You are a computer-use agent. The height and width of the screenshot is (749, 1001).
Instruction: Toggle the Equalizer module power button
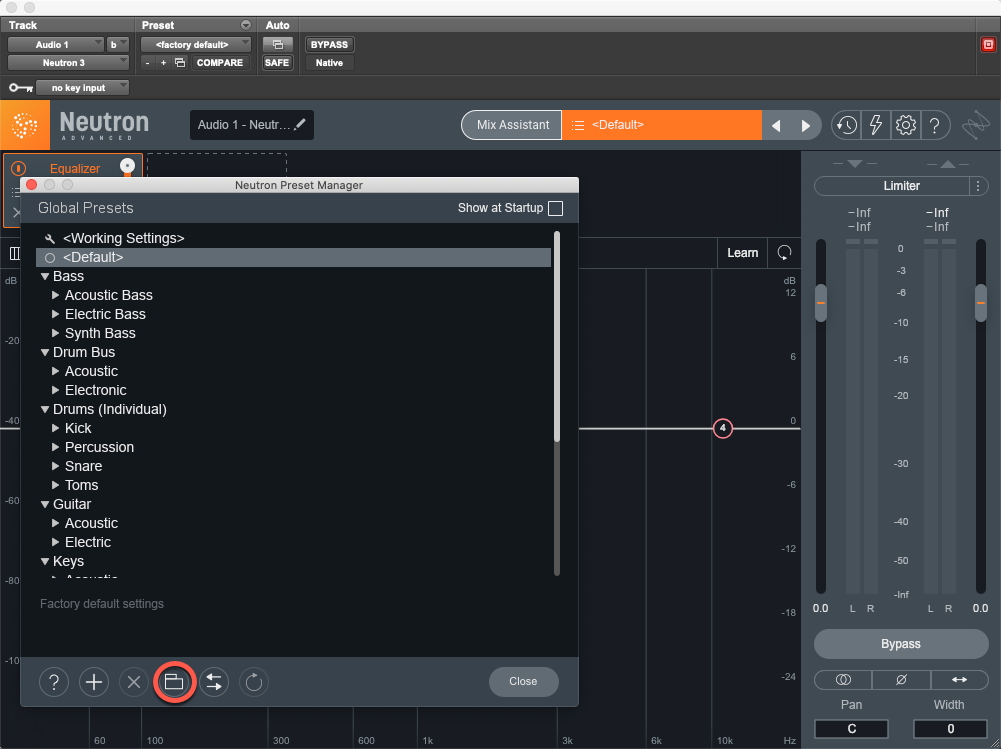pos(19,169)
